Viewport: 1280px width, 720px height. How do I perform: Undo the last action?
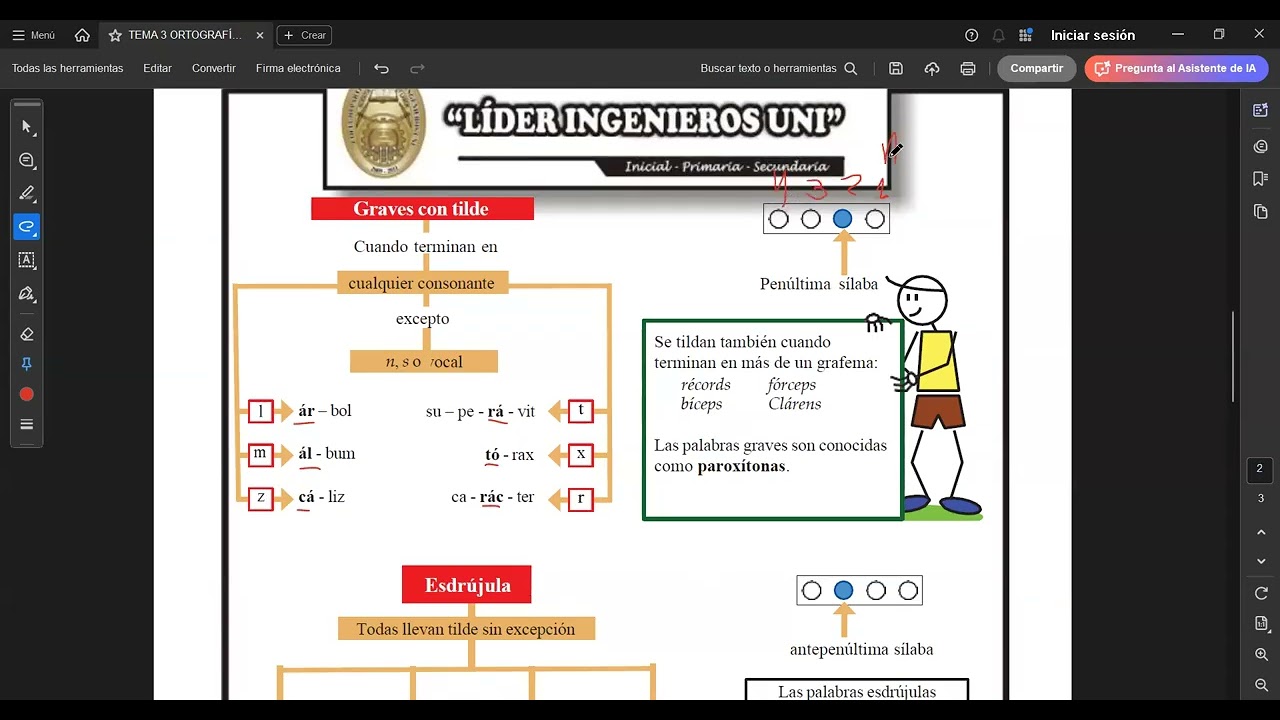[381, 68]
